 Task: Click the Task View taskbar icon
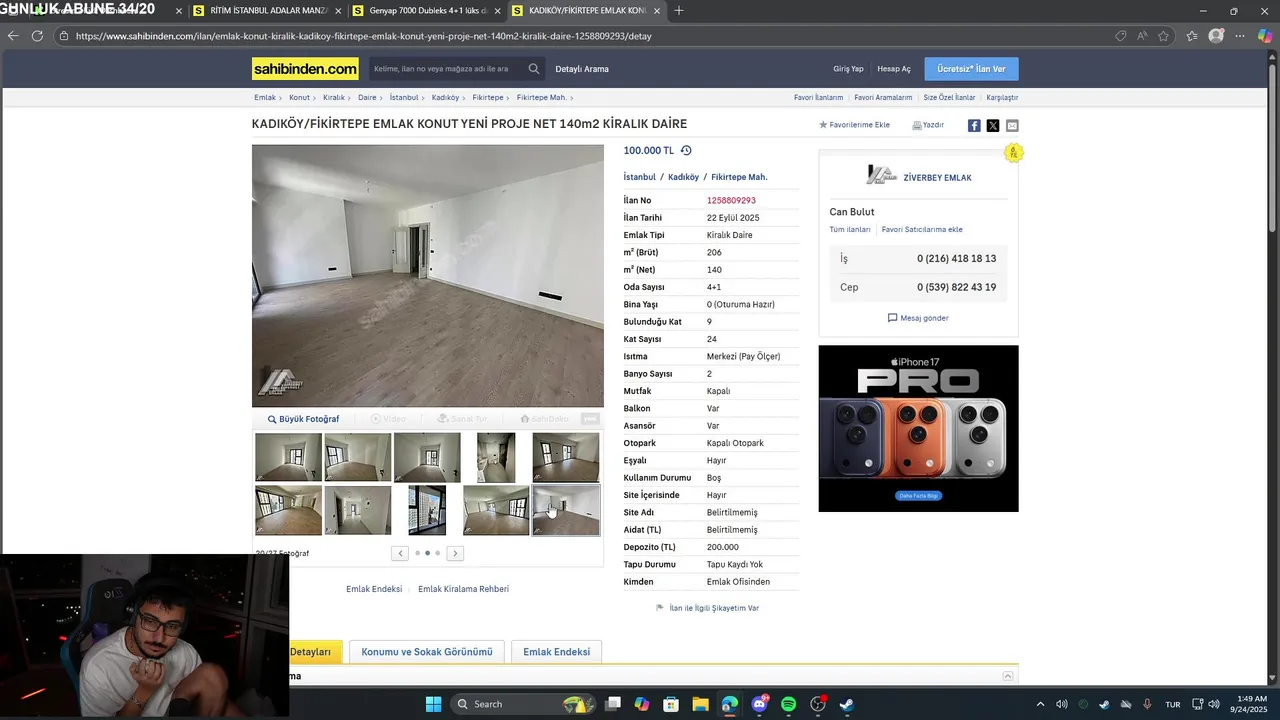point(613,704)
